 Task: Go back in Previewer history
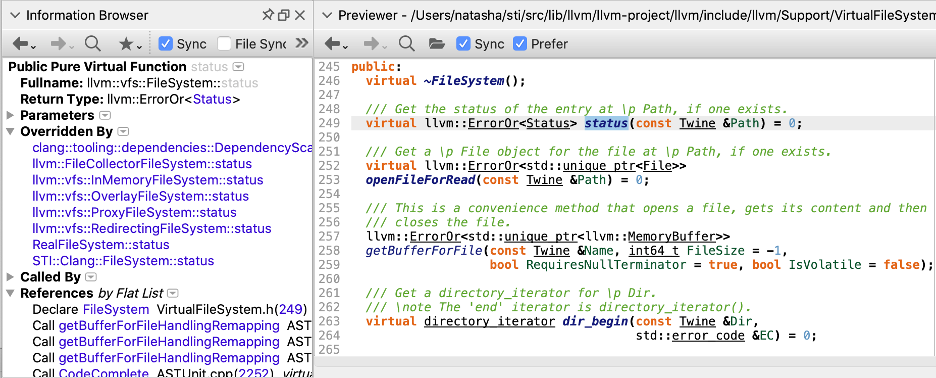pyautogui.click(x=335, y=44)
